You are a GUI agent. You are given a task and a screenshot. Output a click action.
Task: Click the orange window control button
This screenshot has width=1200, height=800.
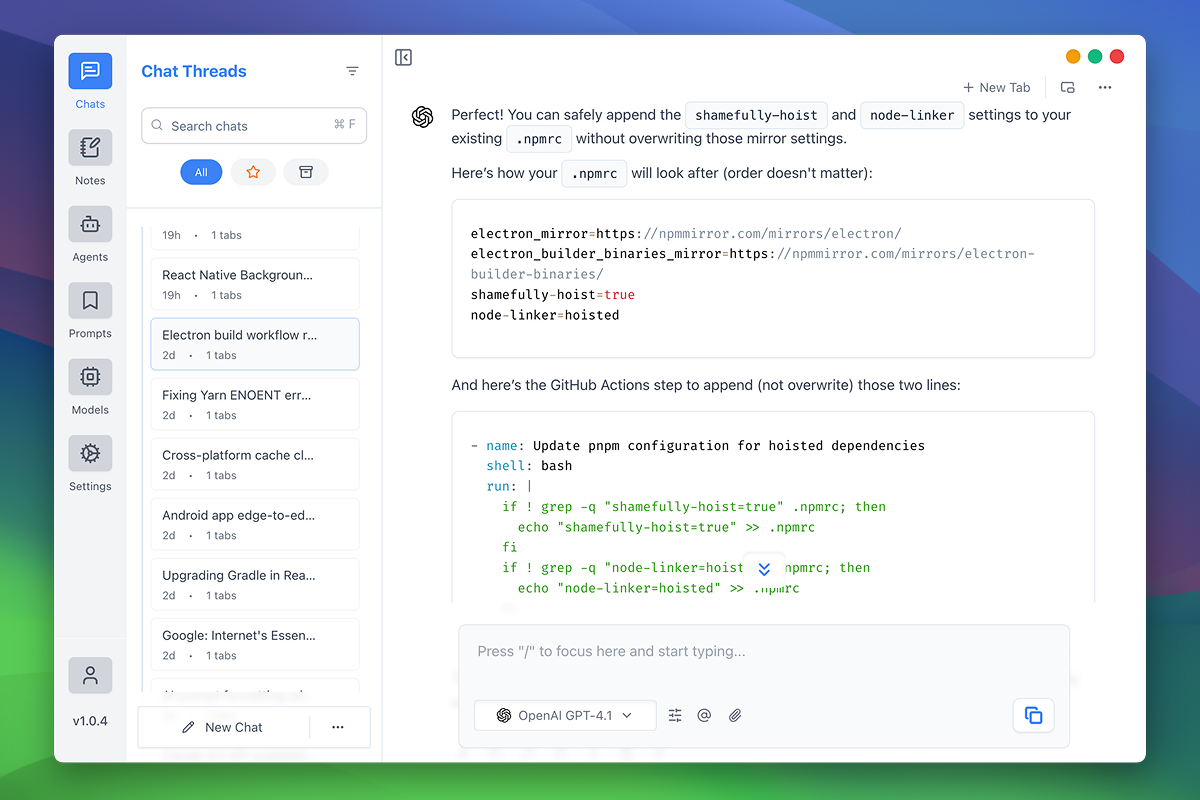tap(1073, 57)
